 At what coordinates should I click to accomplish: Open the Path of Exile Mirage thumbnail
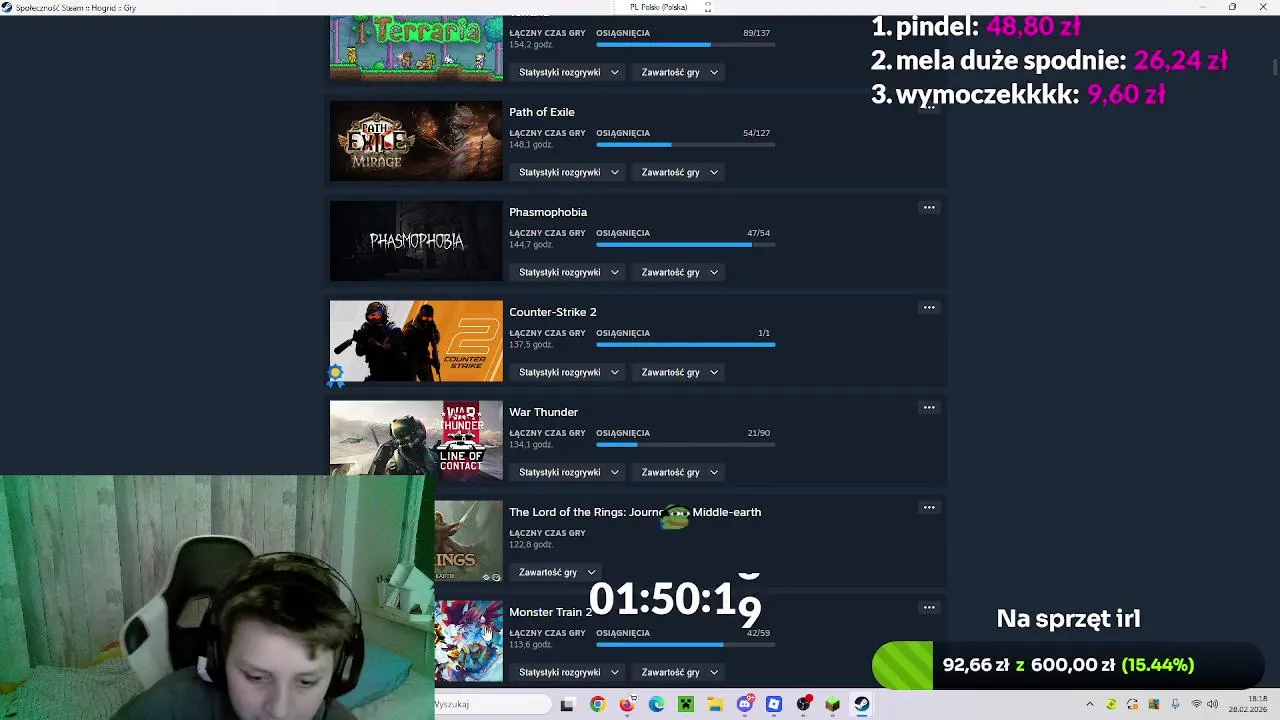(x=416, y=141)
